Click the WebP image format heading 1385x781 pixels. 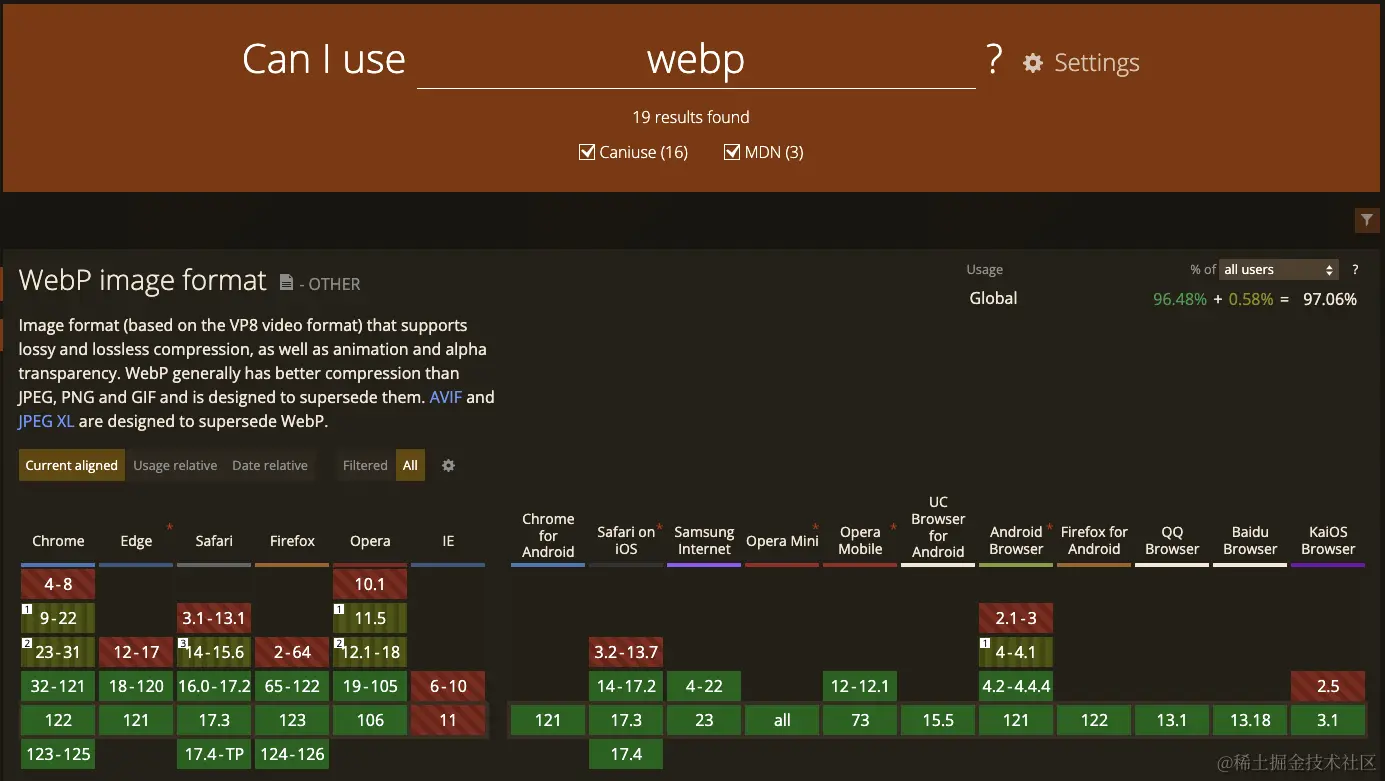coord(143,280)
